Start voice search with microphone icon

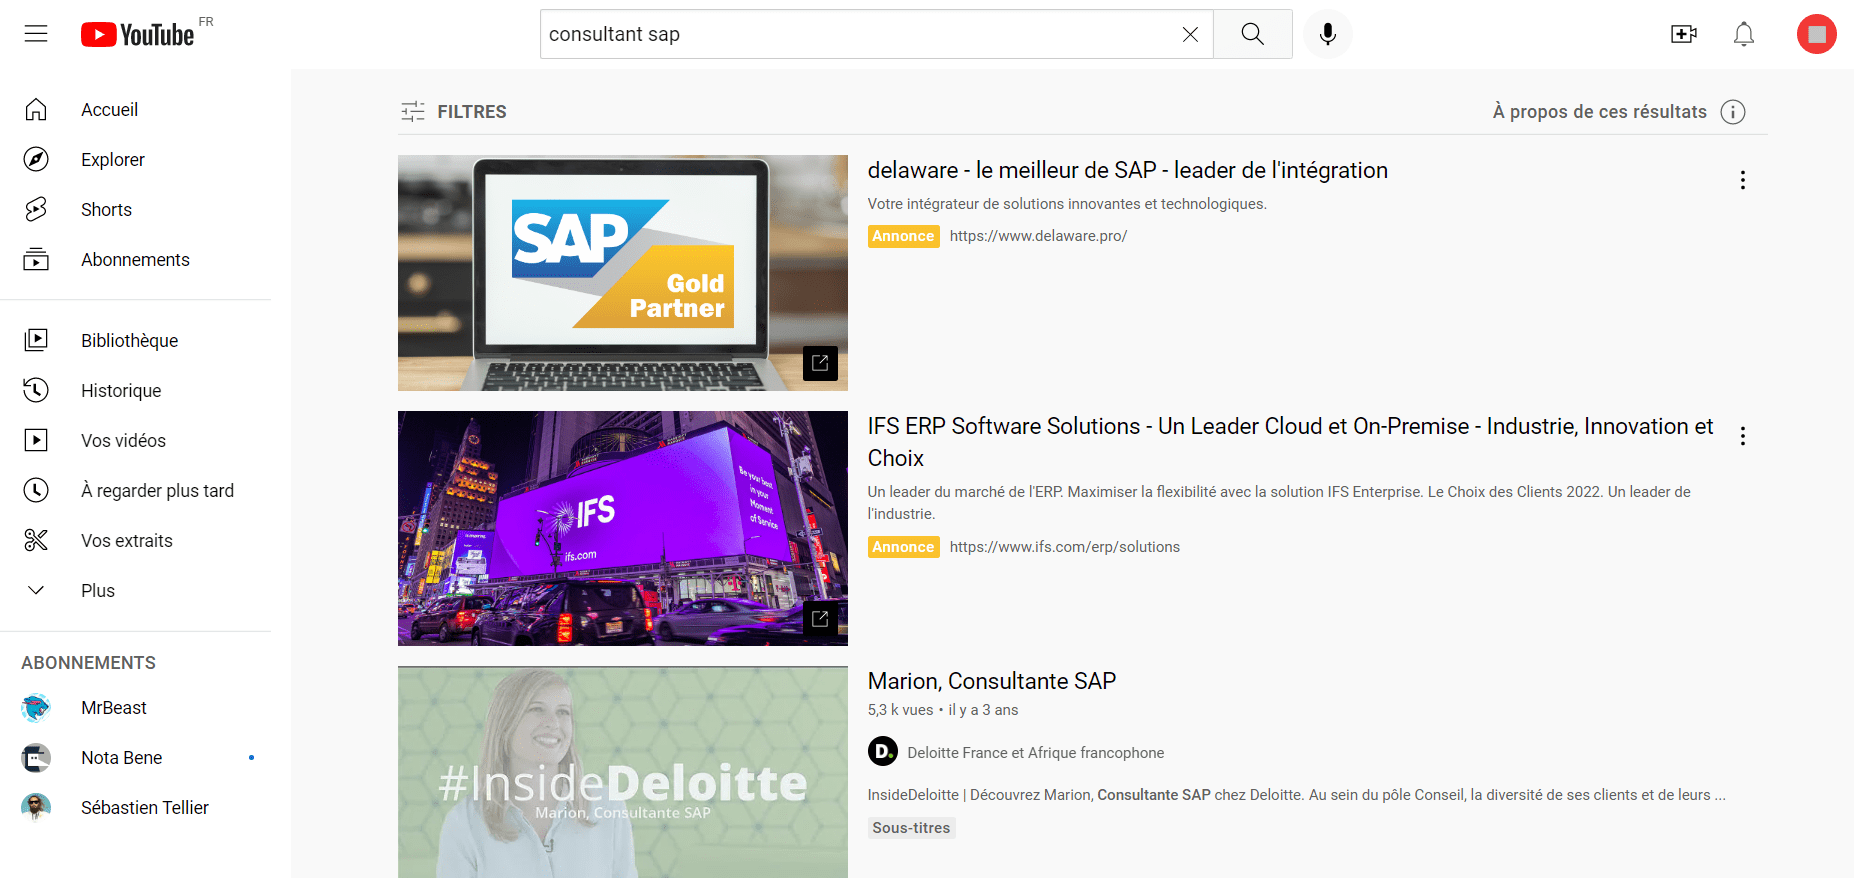[1328, 34]
